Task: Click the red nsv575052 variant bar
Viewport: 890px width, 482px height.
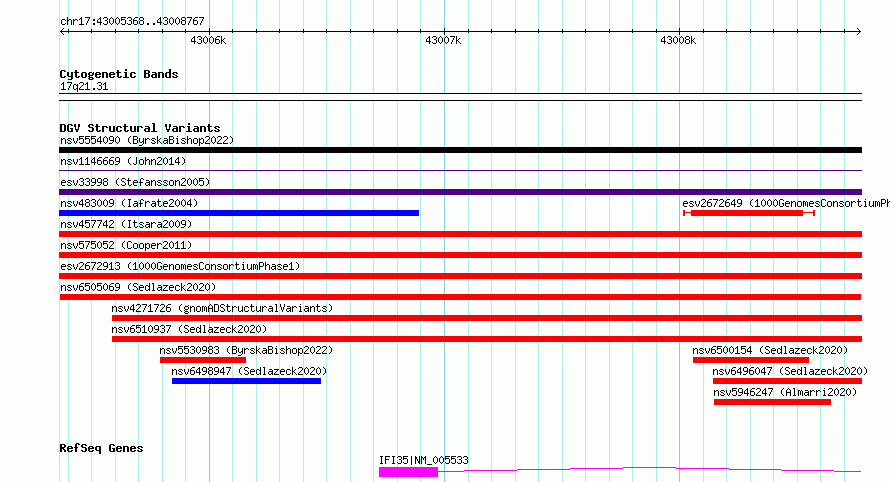Action: click(460, 255)
